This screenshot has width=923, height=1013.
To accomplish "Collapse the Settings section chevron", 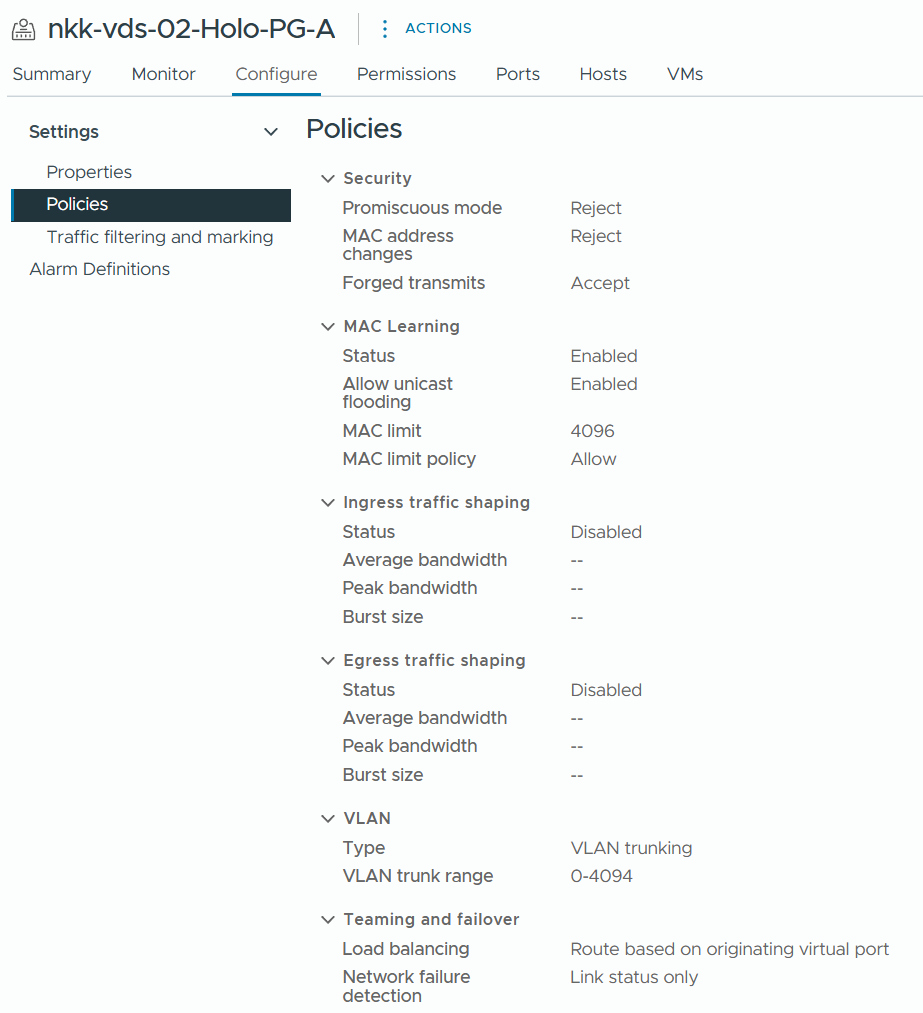I will click(x=270, y=132).
